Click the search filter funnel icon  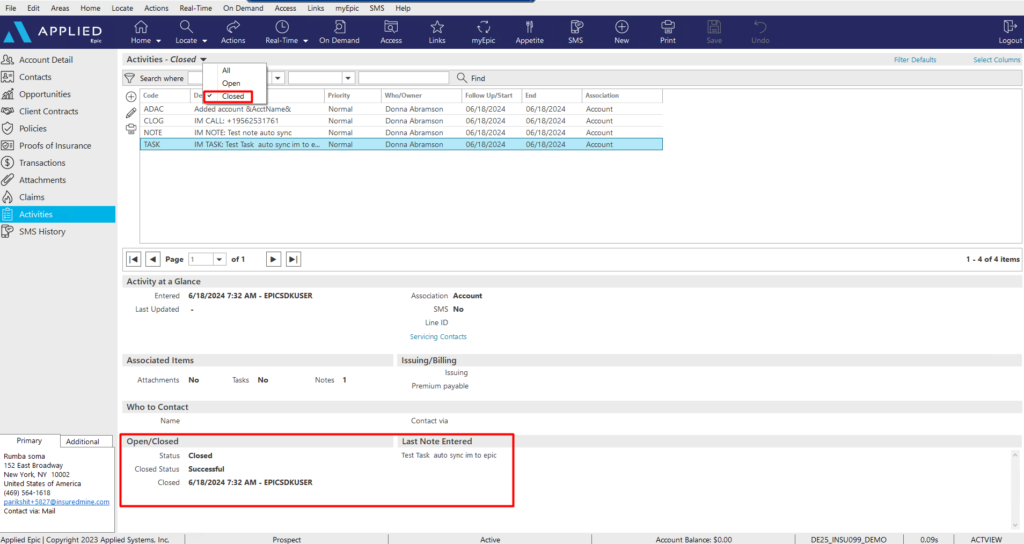click(x=129, y=78)
